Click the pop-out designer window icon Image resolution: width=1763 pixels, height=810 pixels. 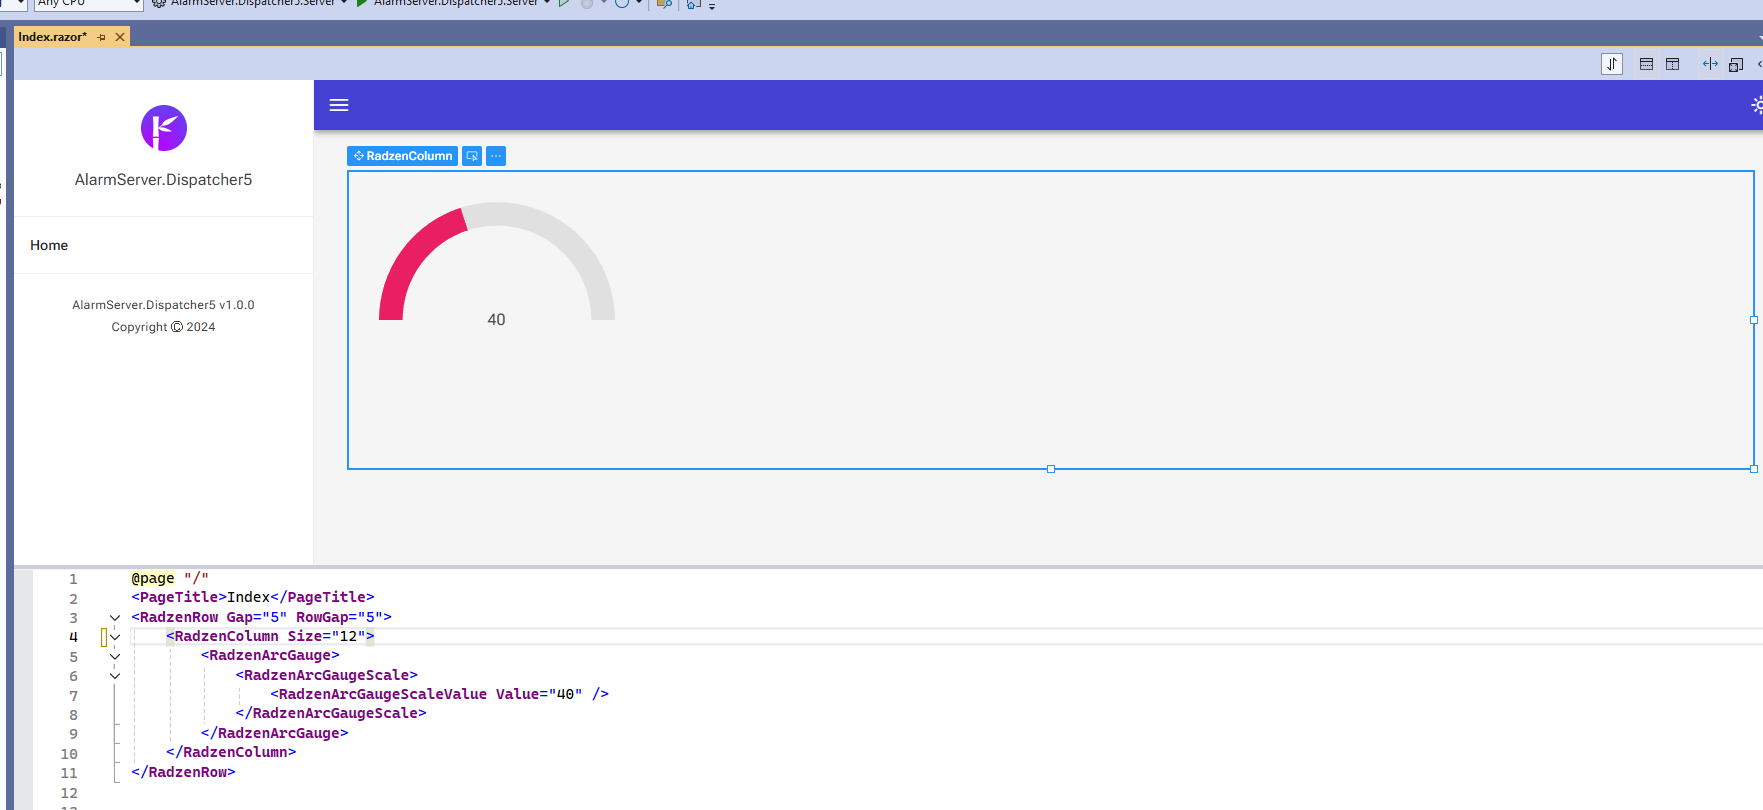[1736, 64]
